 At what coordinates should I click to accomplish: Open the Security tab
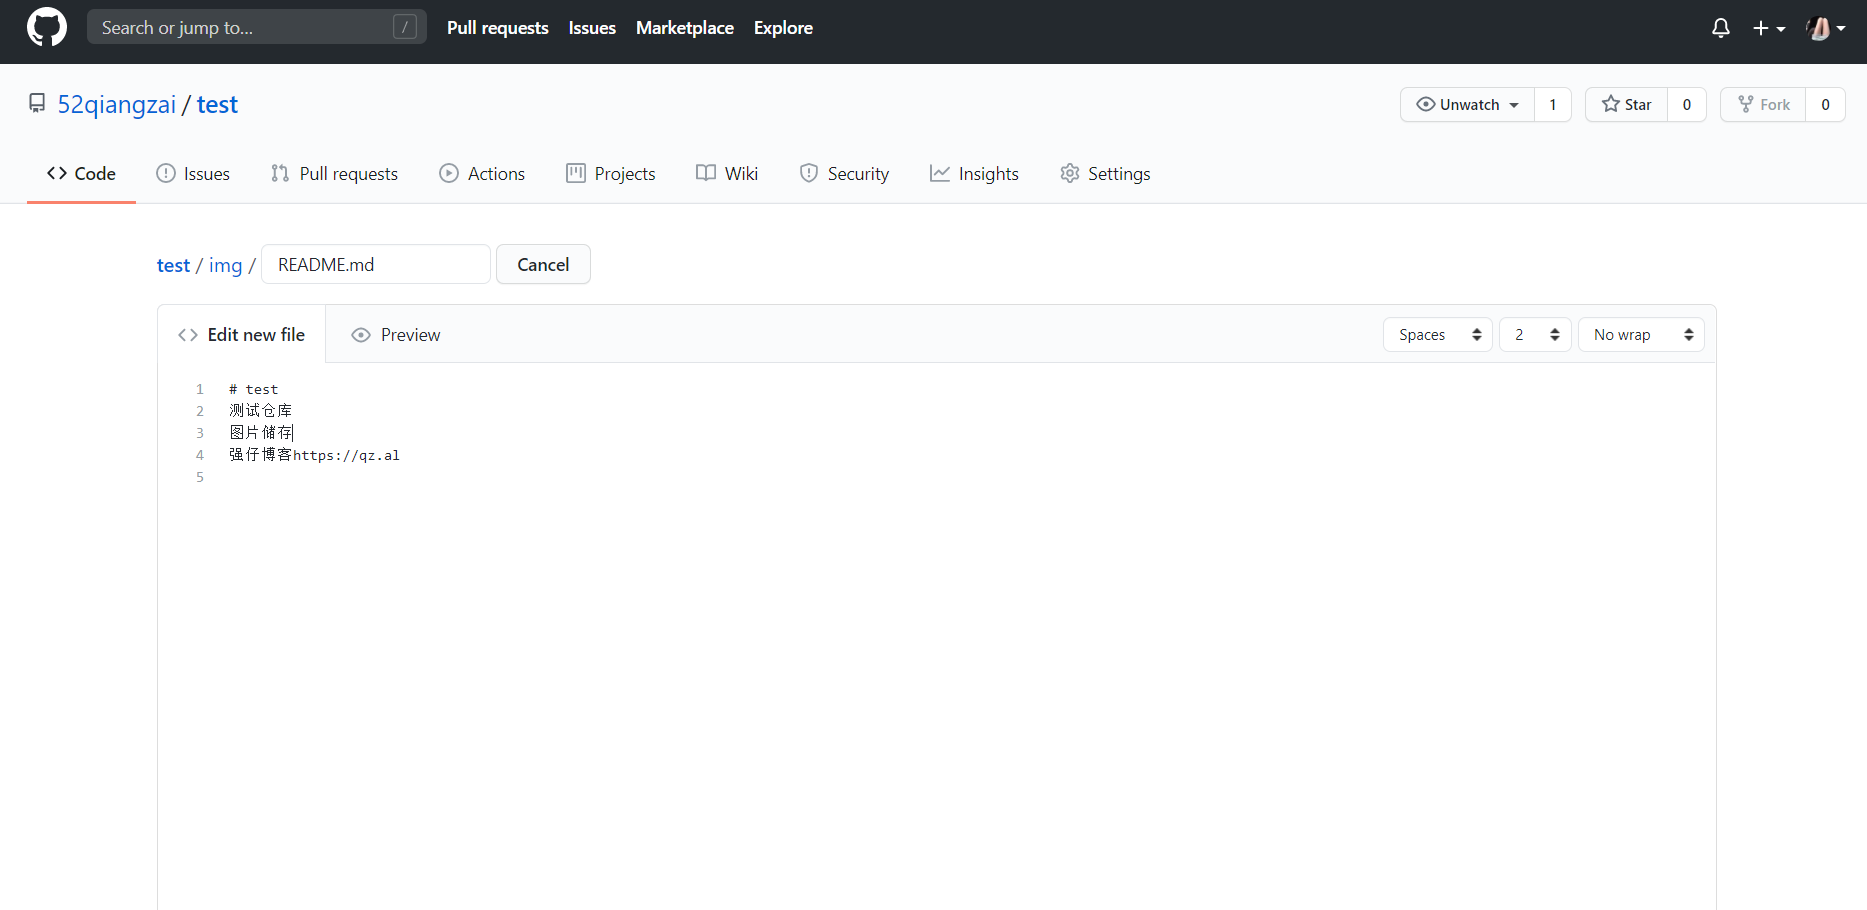tap(844, 174)
